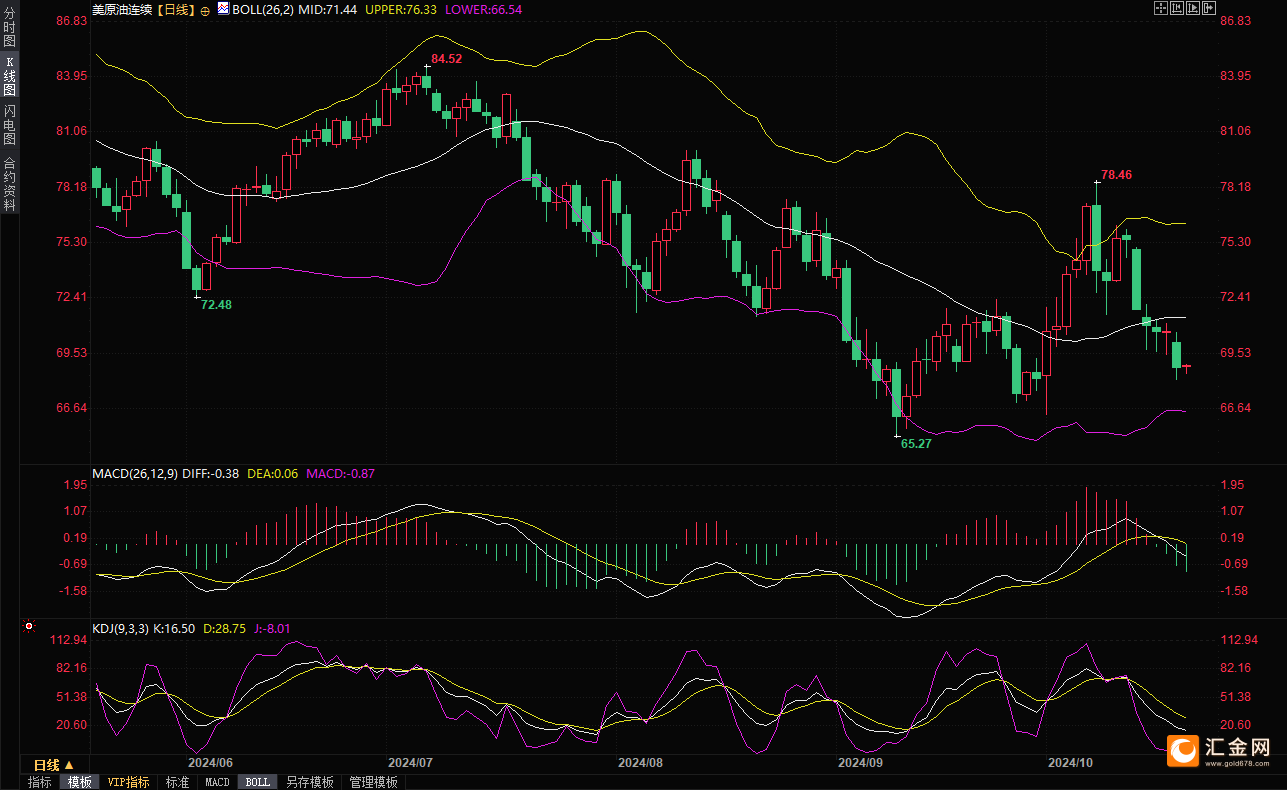Screen dimensions: 1287x790
Task: Click the K:16.50 value
Action: [175, 629]
